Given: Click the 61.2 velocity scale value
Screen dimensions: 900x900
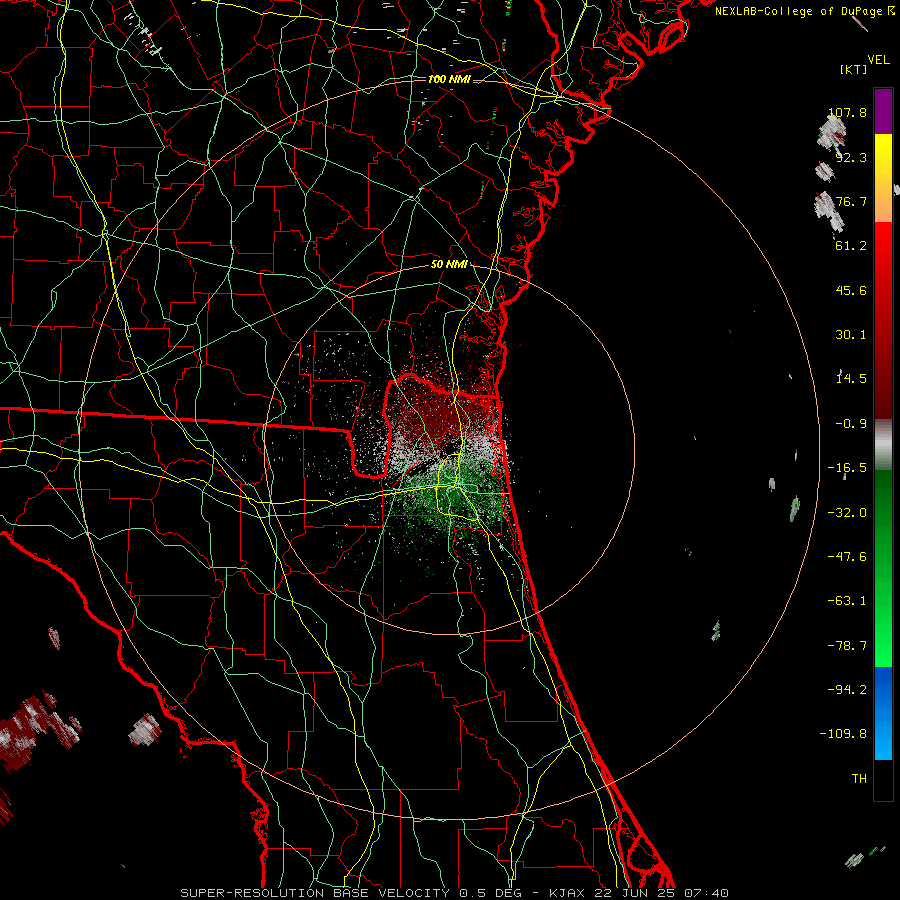Looking at the screenshot, I should [x=851, y=246].
